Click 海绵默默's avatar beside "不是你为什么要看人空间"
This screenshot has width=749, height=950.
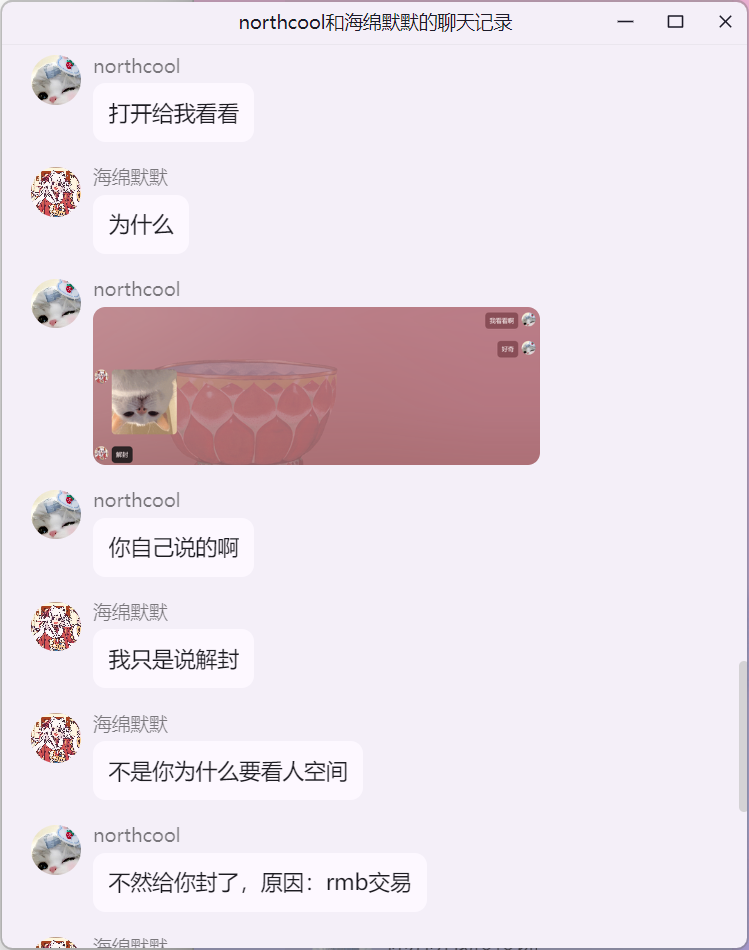(56, 738)
